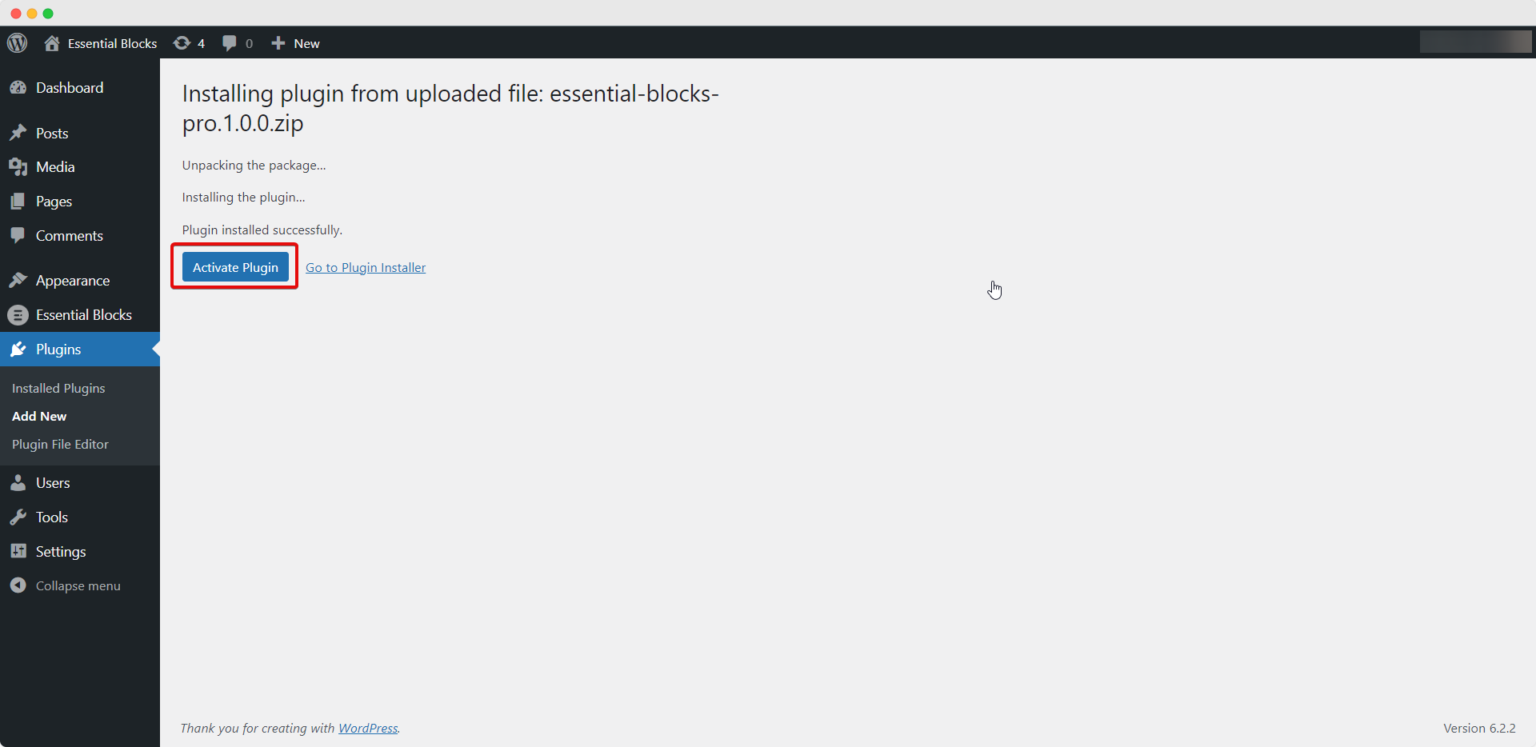Open Appearance using the brush icon
1536x747 pixels.
coord(18,280)
